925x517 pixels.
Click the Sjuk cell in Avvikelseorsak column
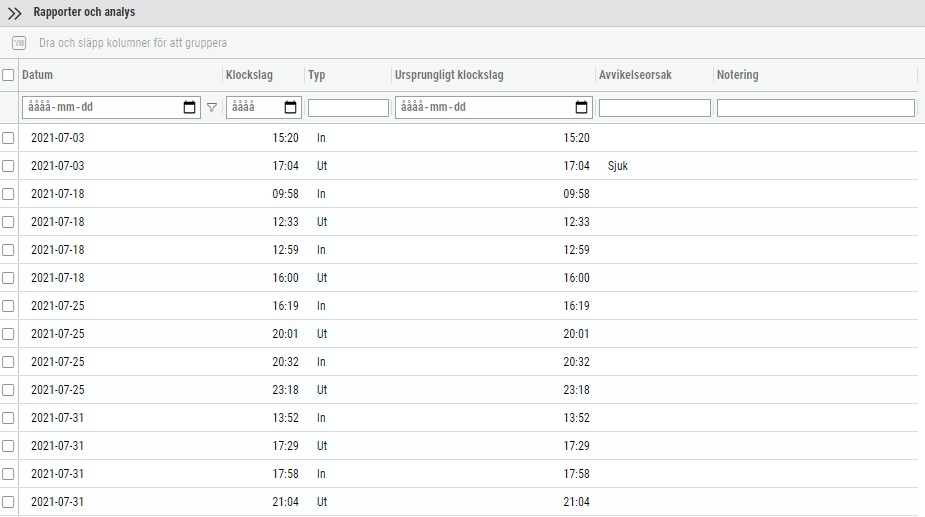[618, 166]
